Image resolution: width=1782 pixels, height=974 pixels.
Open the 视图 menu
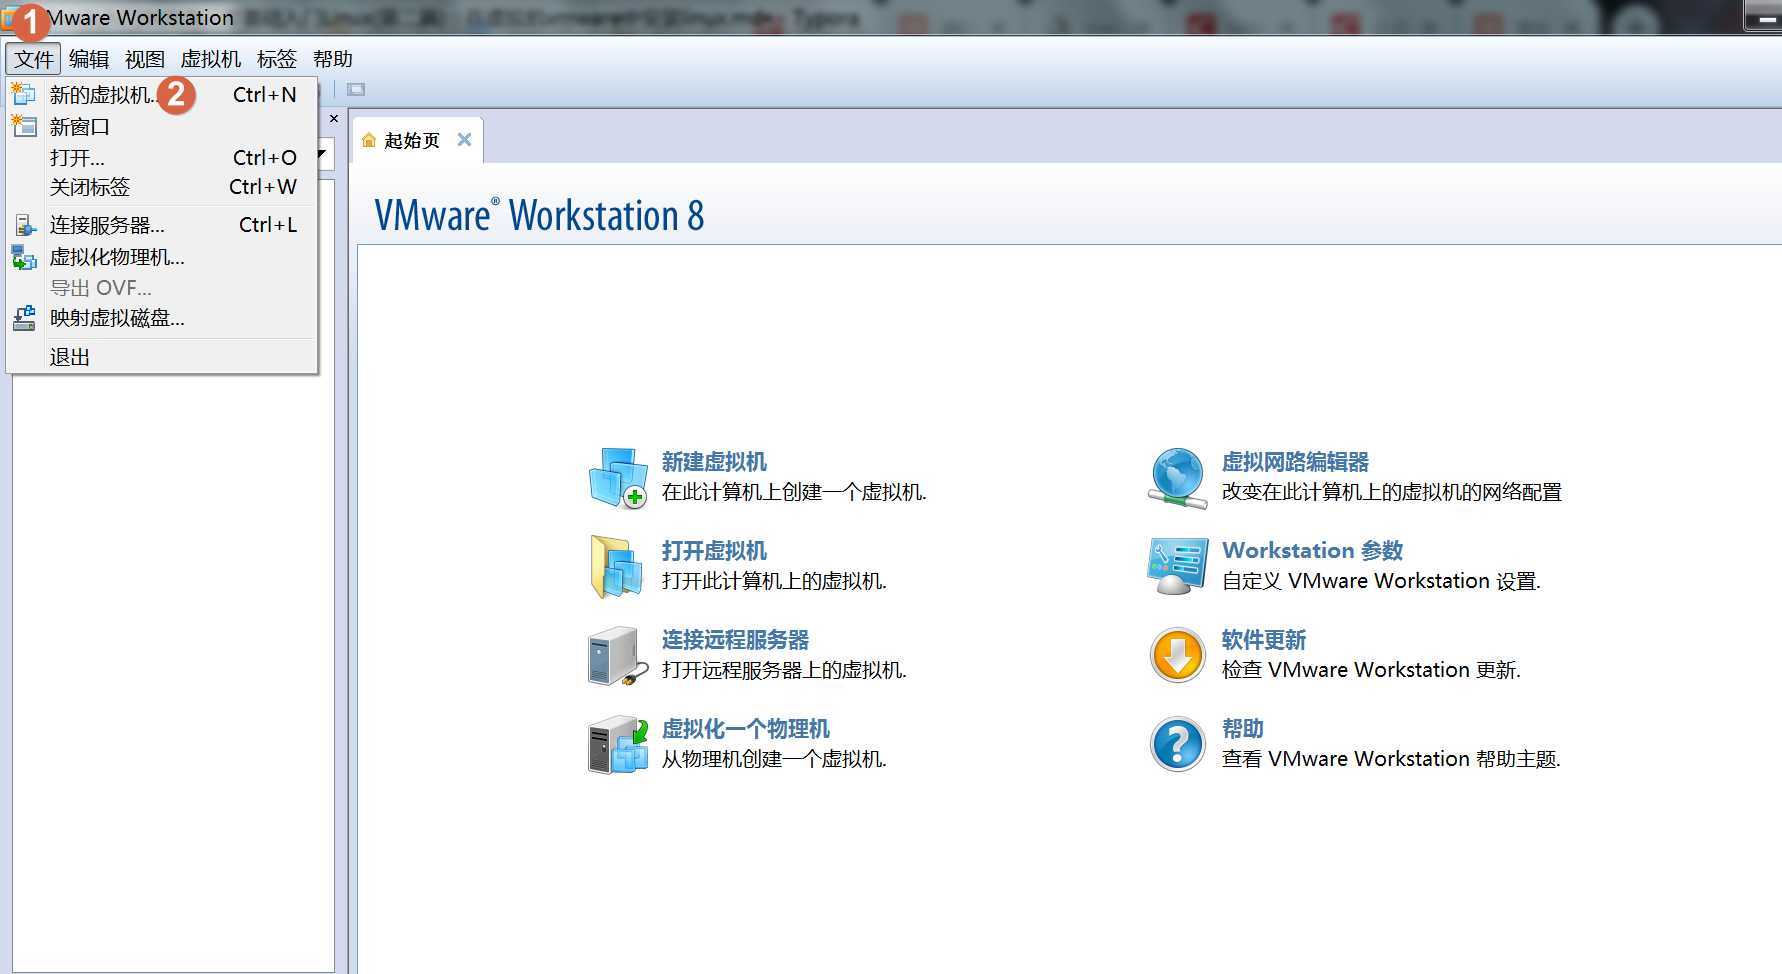[145, 59]
